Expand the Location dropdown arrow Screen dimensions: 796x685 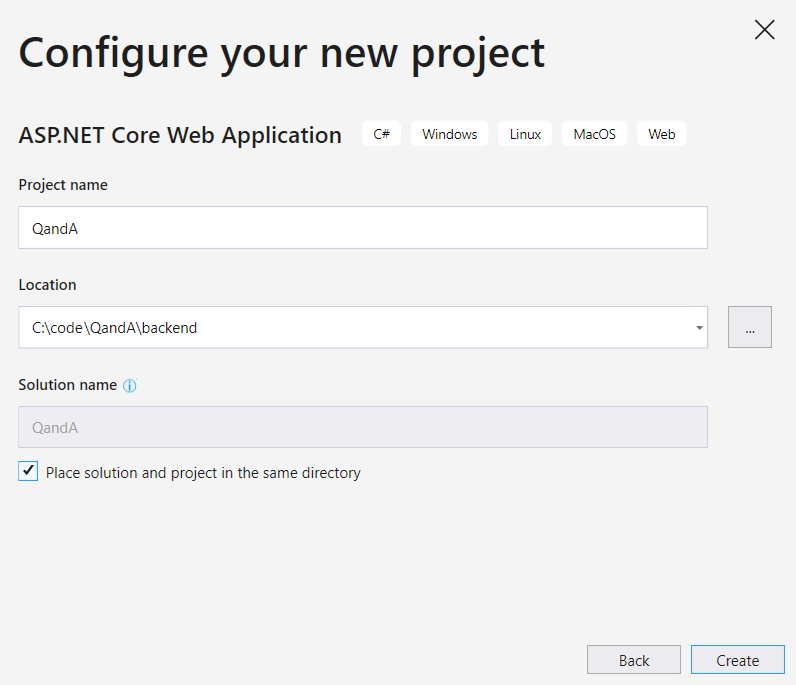click(x=699, y=328)
